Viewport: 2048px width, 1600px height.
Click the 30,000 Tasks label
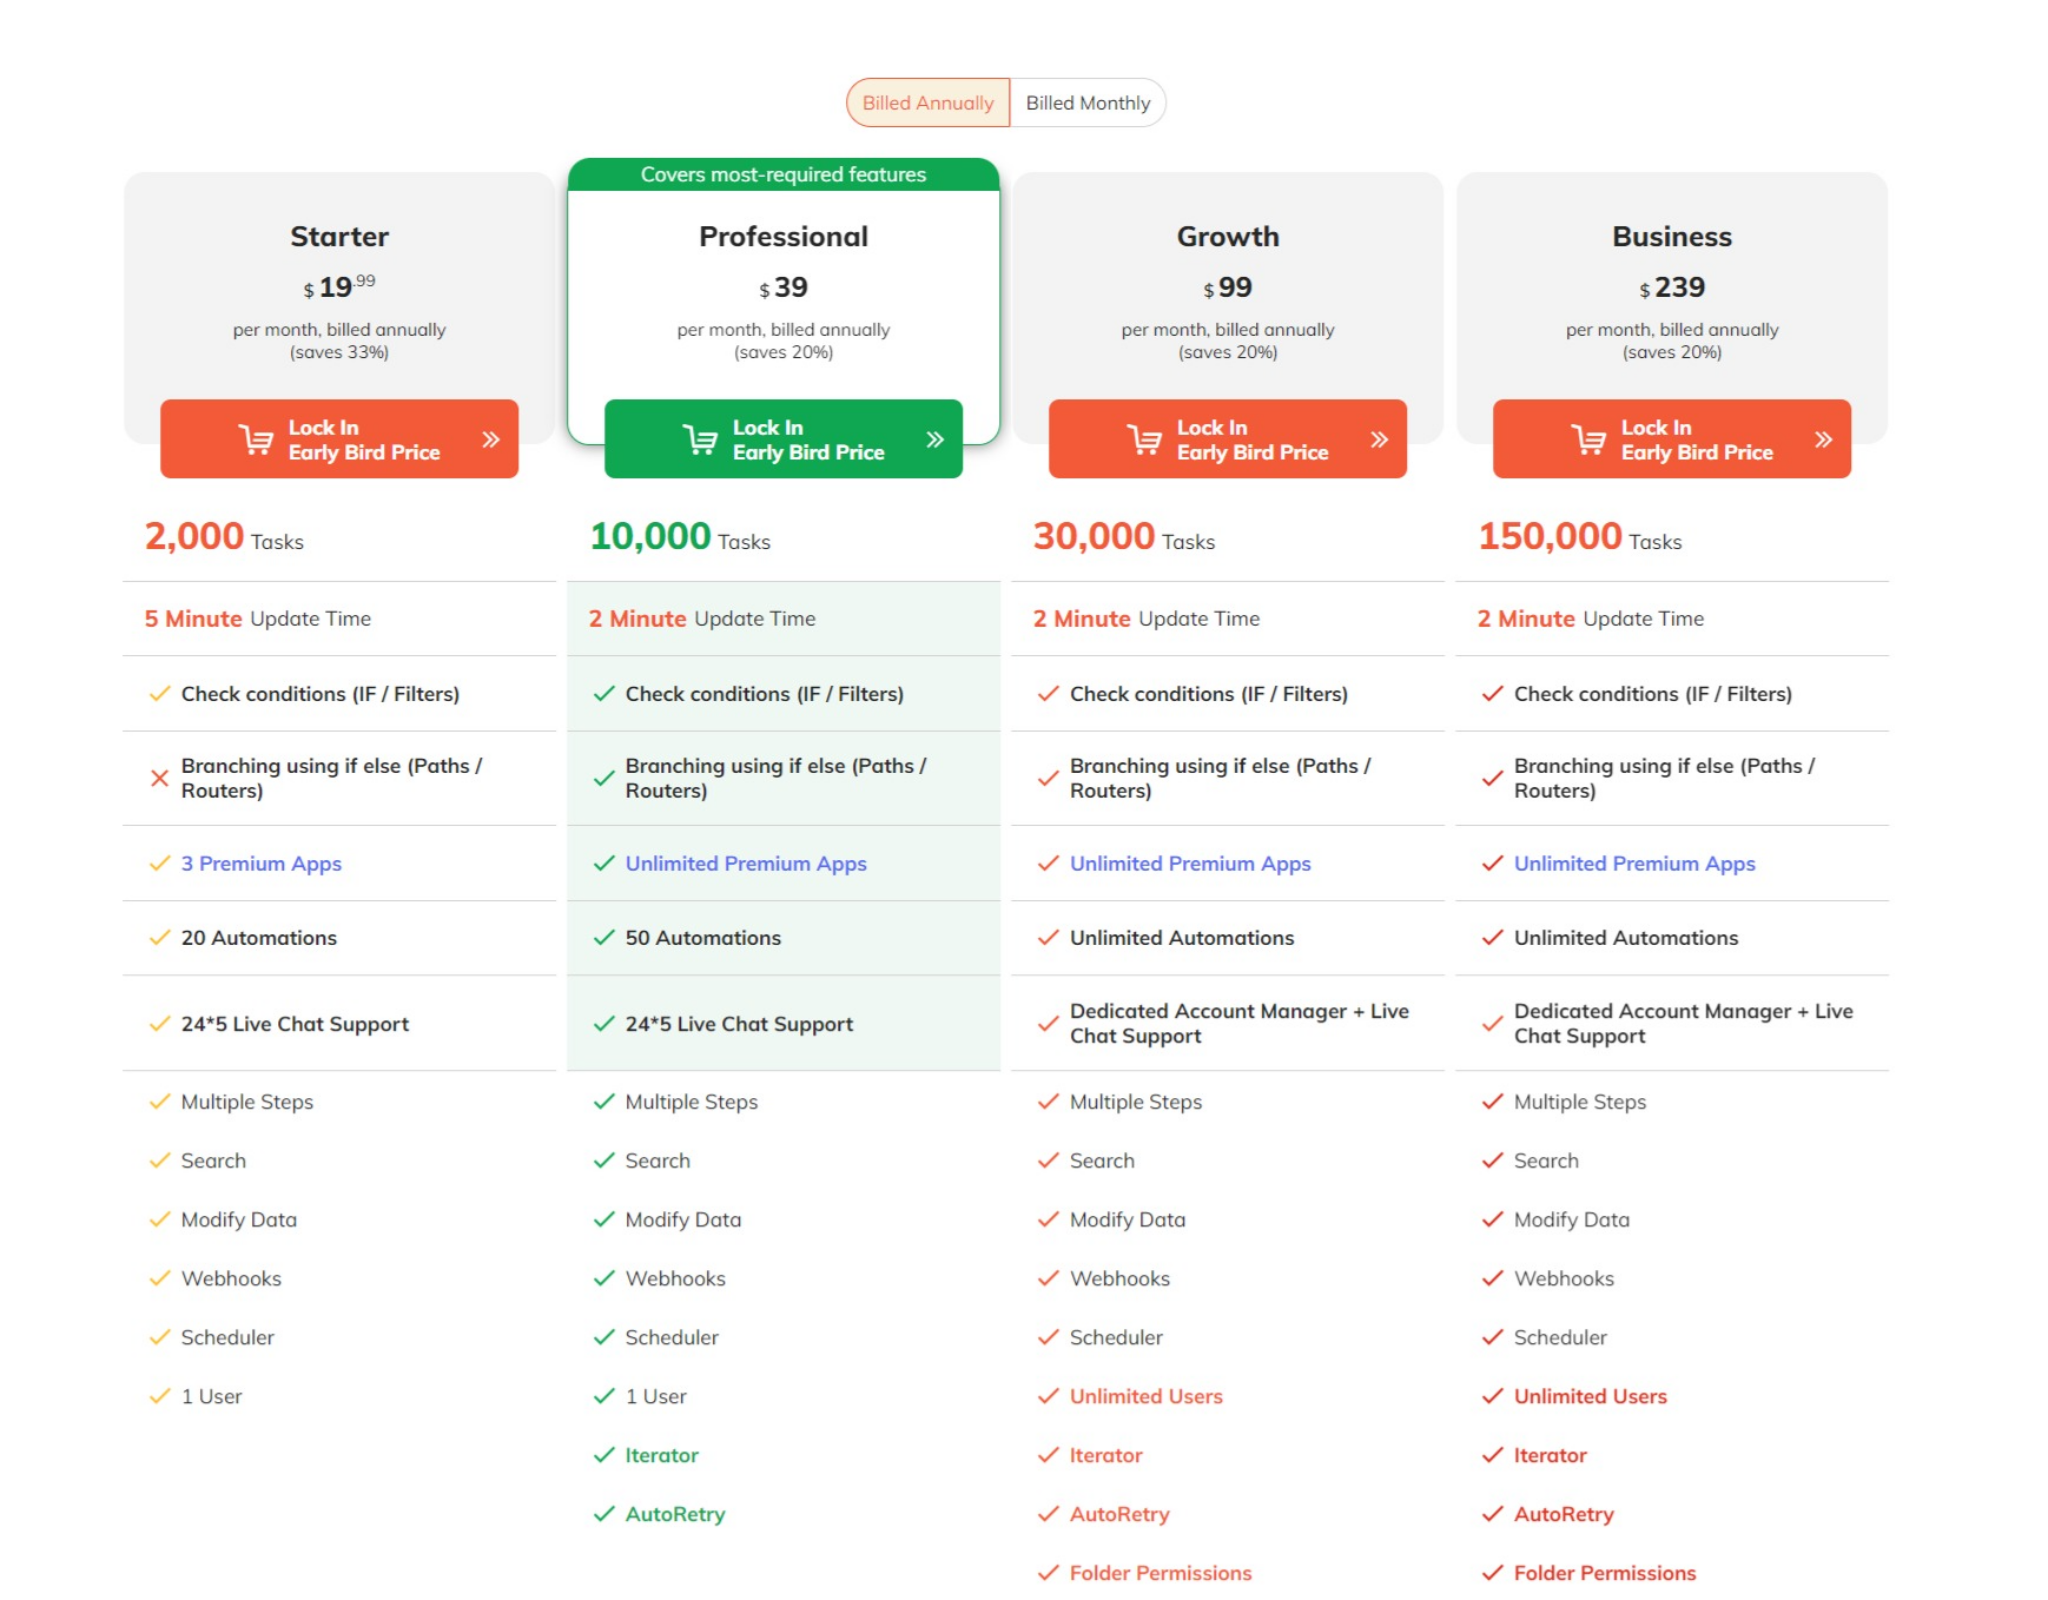[1124, 537]
